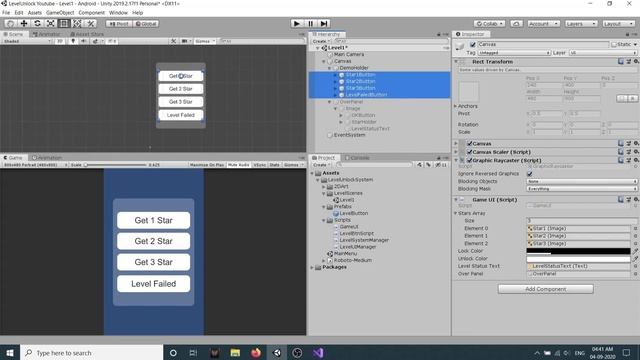The height and width of the screenshot is (360, 640).
Task: Toggle 2D mode in Scene view
Action: tap(60, 41)
